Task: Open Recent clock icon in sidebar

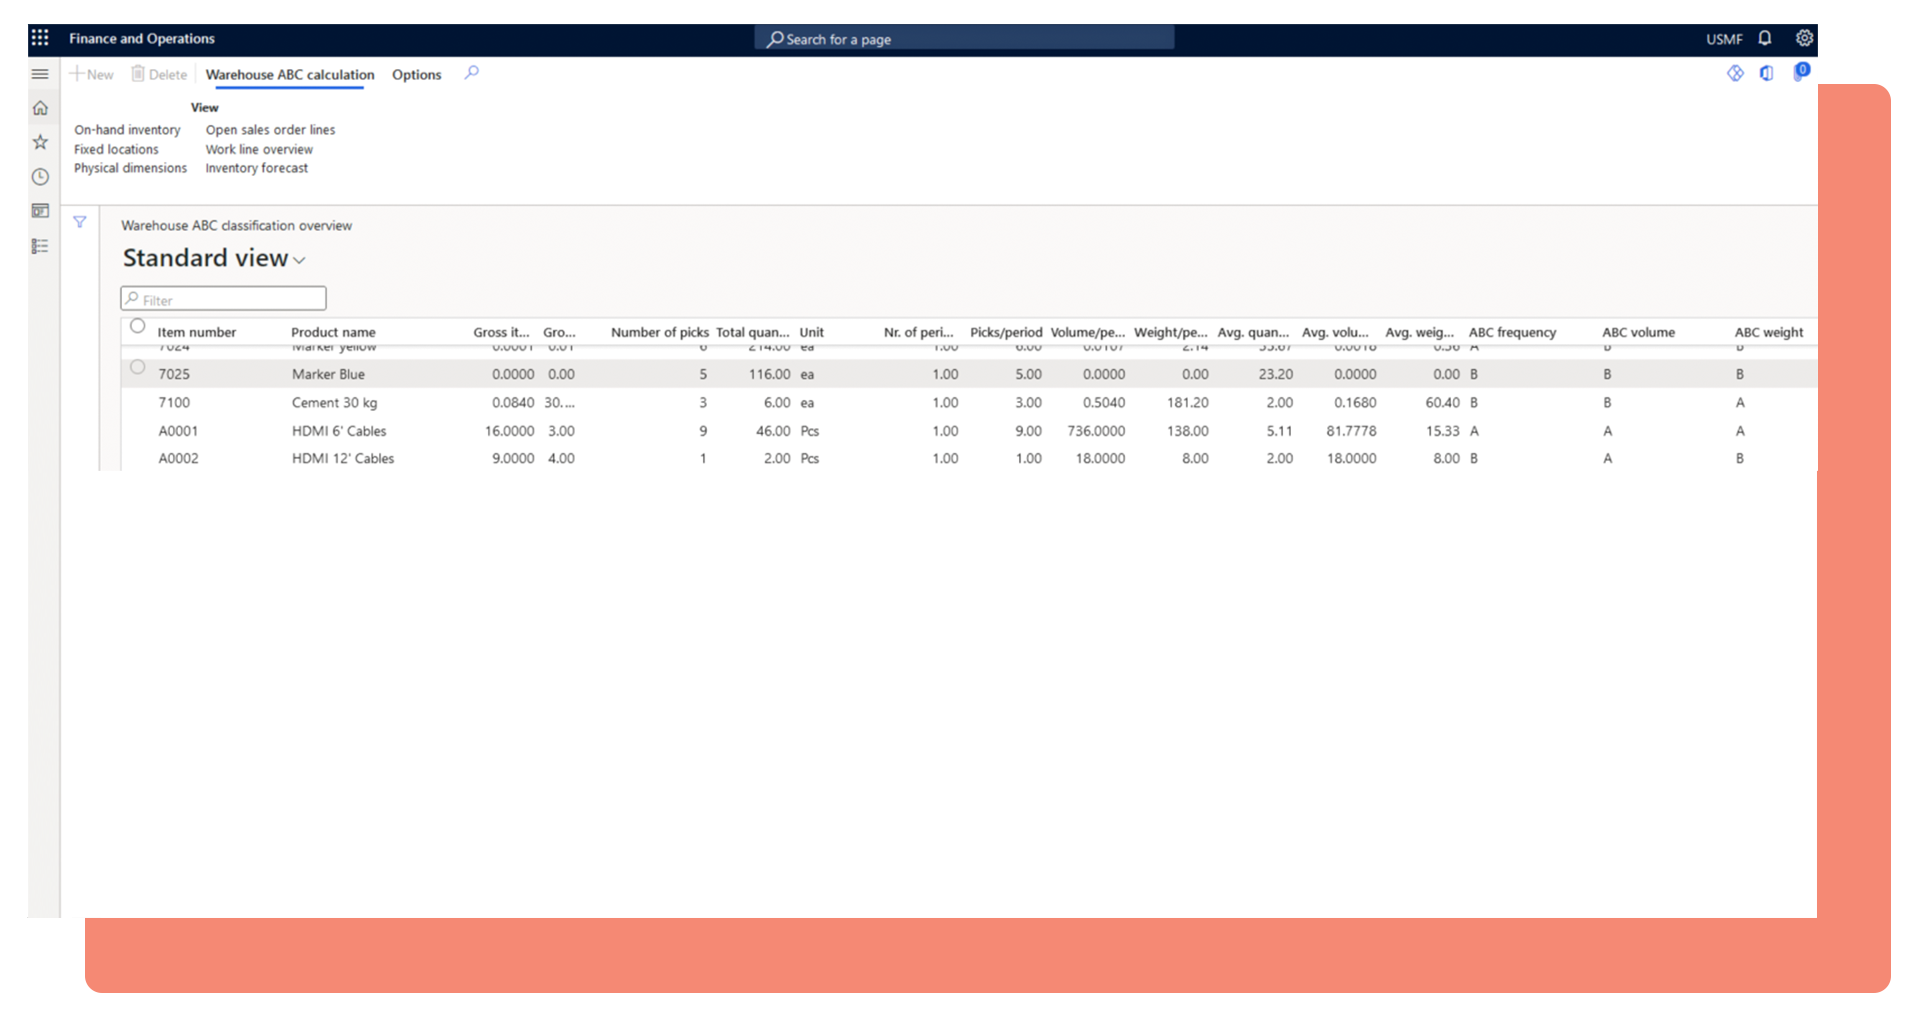Action: pyautogui.click(x=40, y=177)
